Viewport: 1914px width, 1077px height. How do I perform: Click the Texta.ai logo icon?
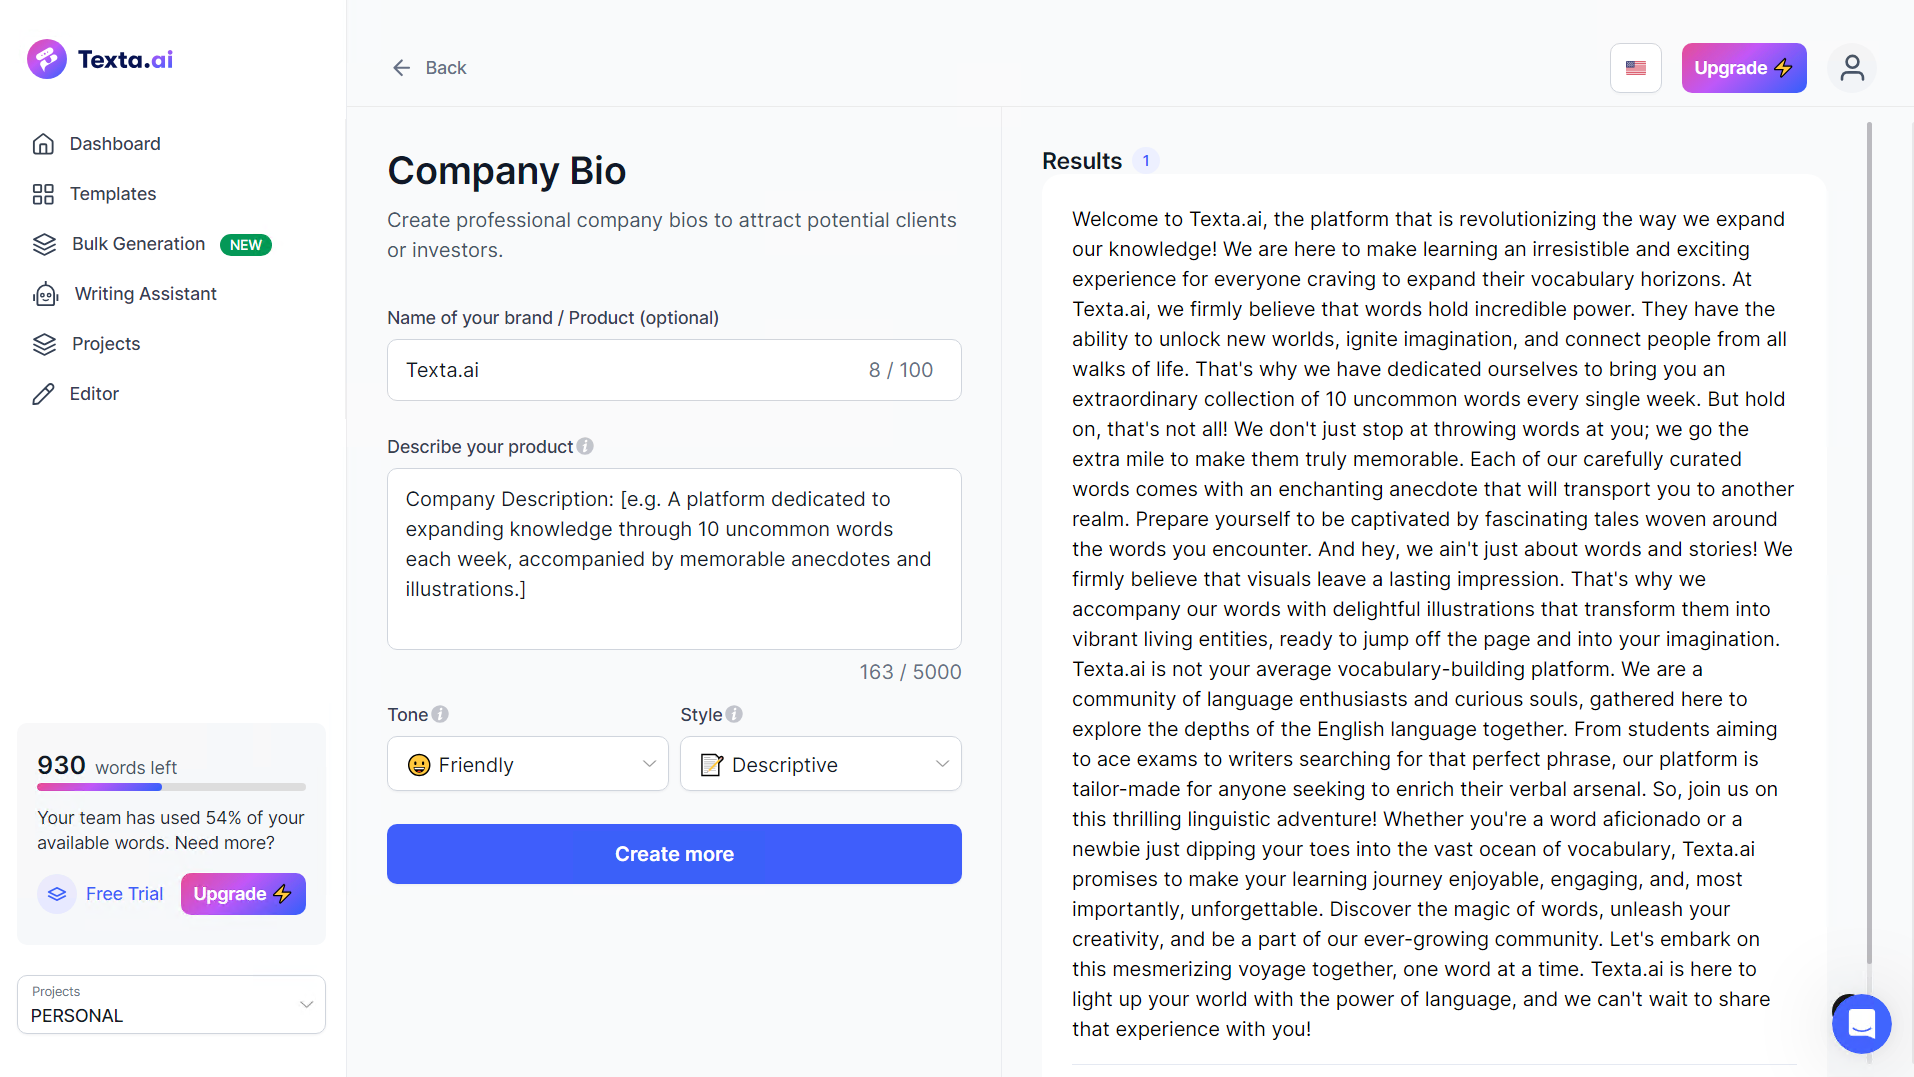[47, 60]
